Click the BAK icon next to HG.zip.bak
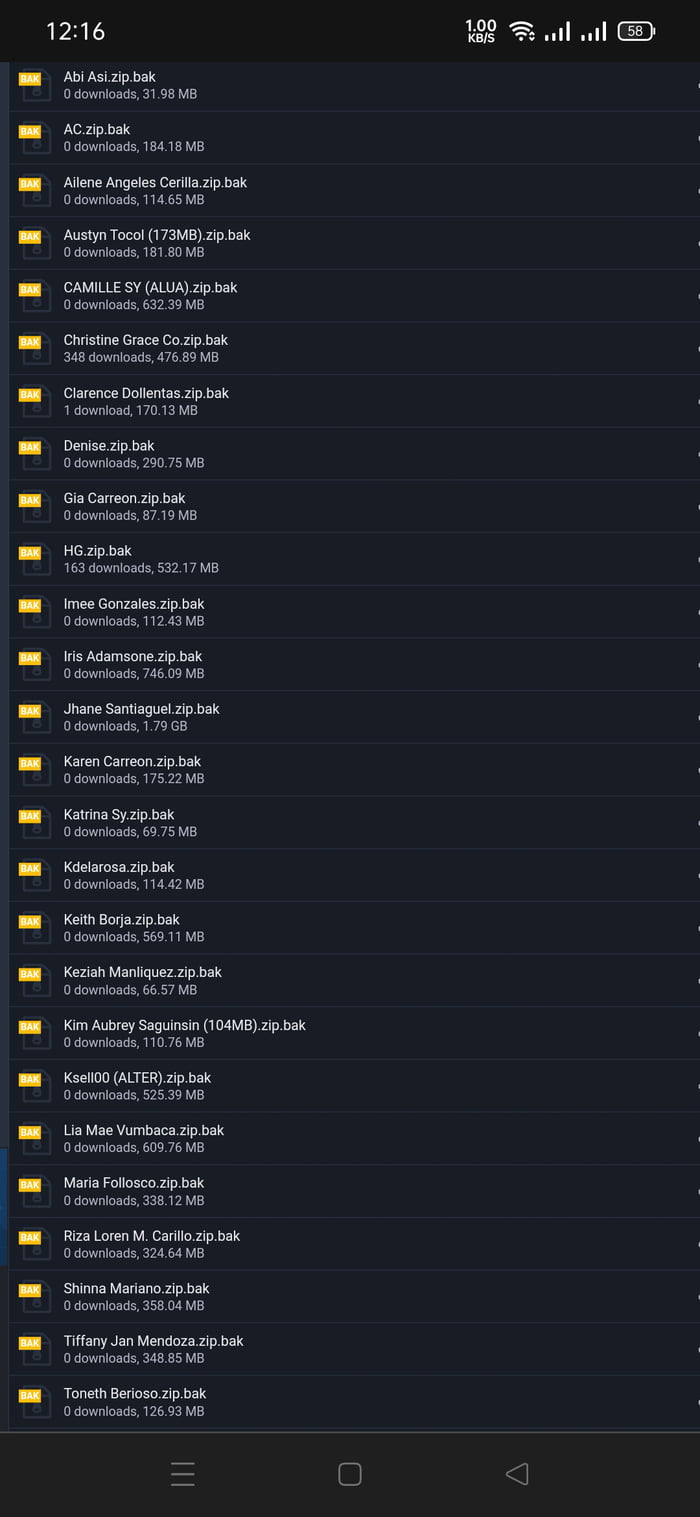The width and height of the screenshot is (700, 1517). click(34, 559)
